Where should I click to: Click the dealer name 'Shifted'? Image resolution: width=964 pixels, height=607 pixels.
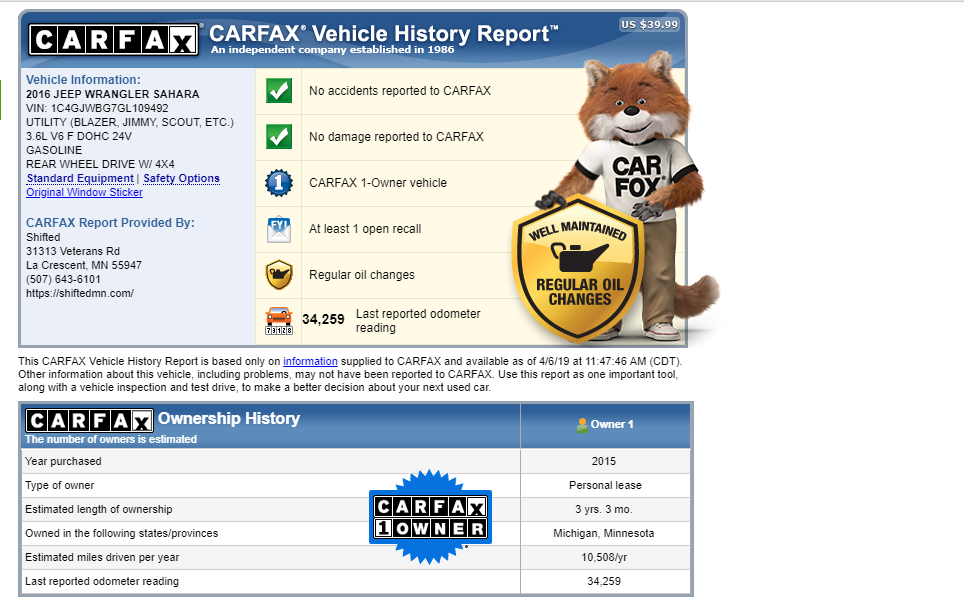point(43,237)
